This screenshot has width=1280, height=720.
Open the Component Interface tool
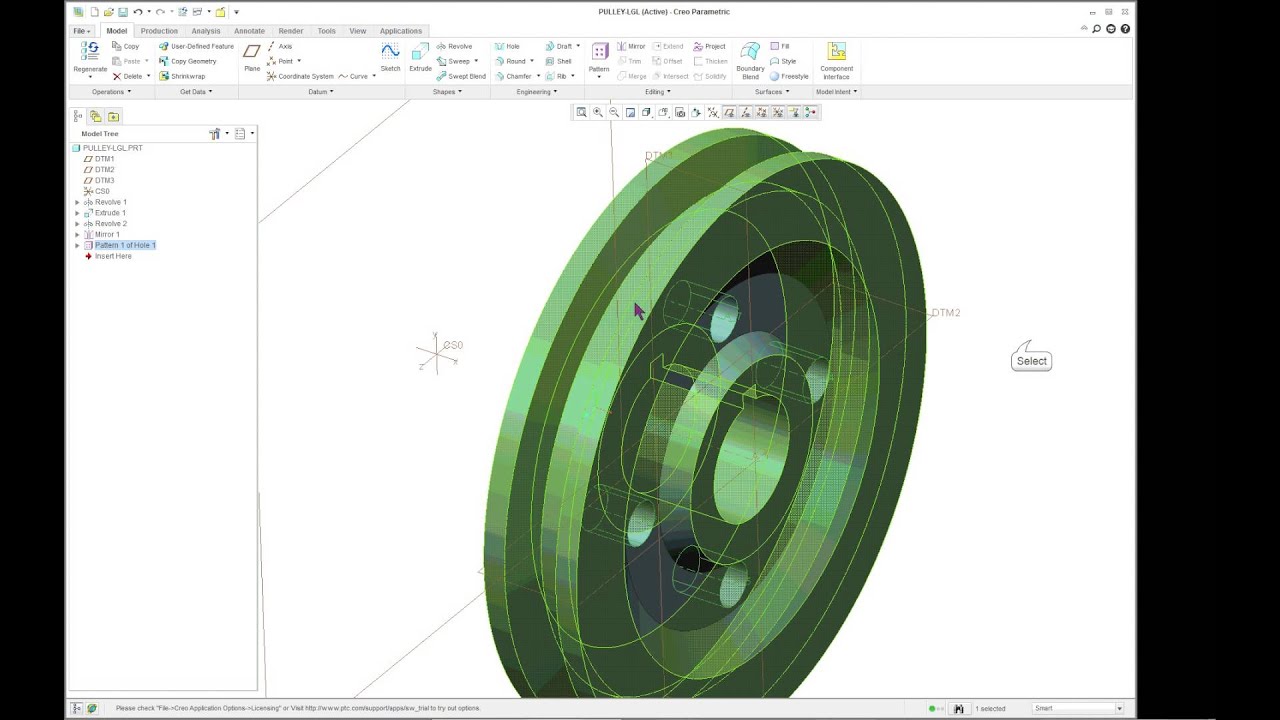(x=836, y=60)
